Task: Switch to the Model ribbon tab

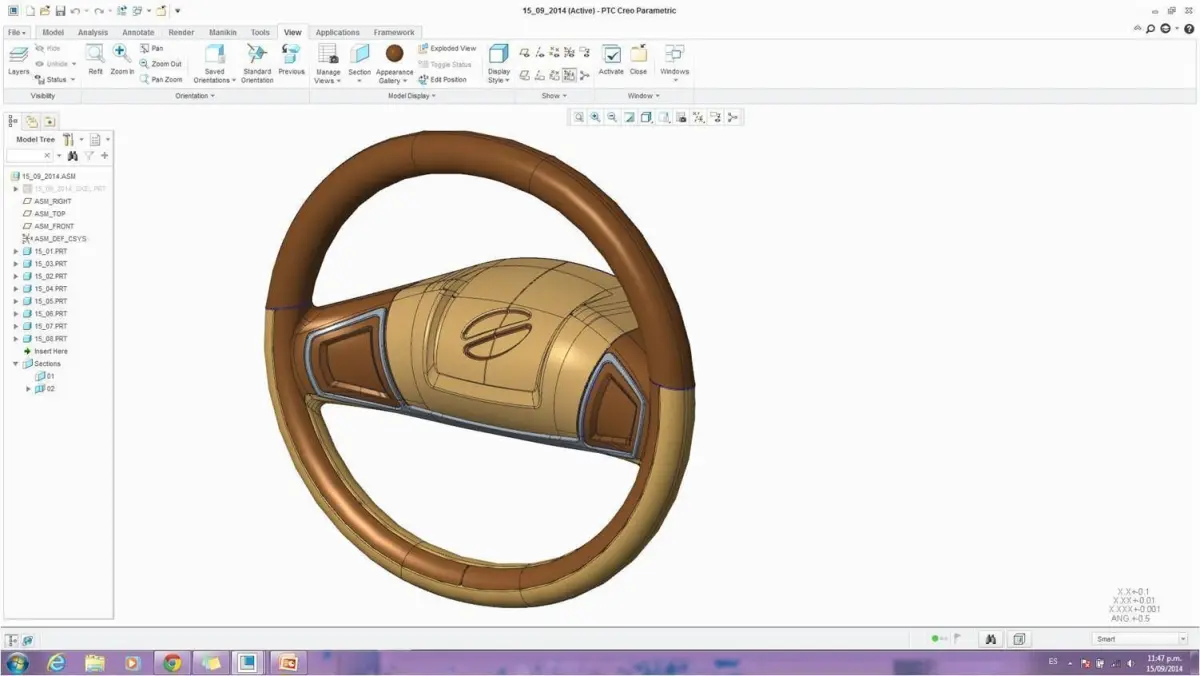Action: tap(53, 32)
